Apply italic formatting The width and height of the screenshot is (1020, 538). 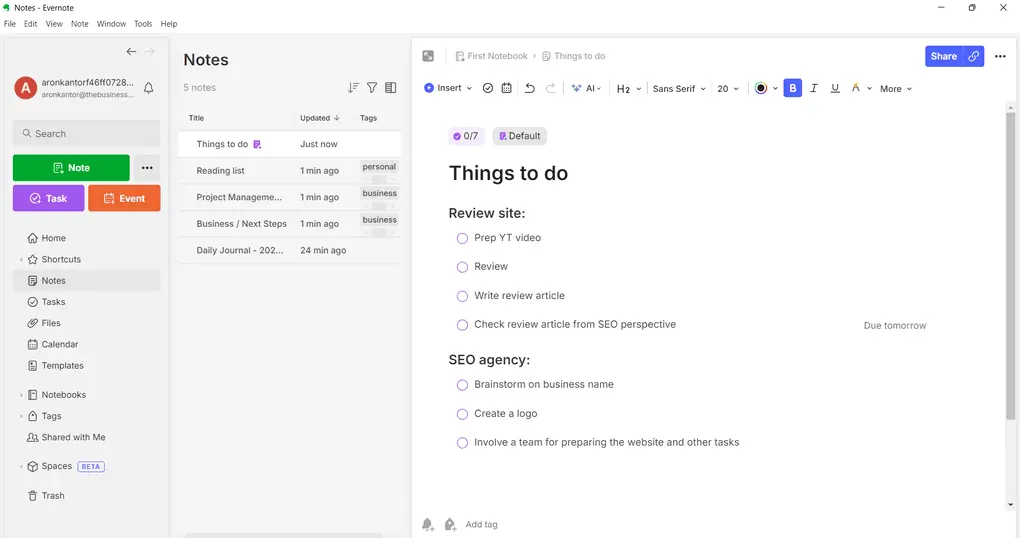pyautogui.click(x=814, y=88)
